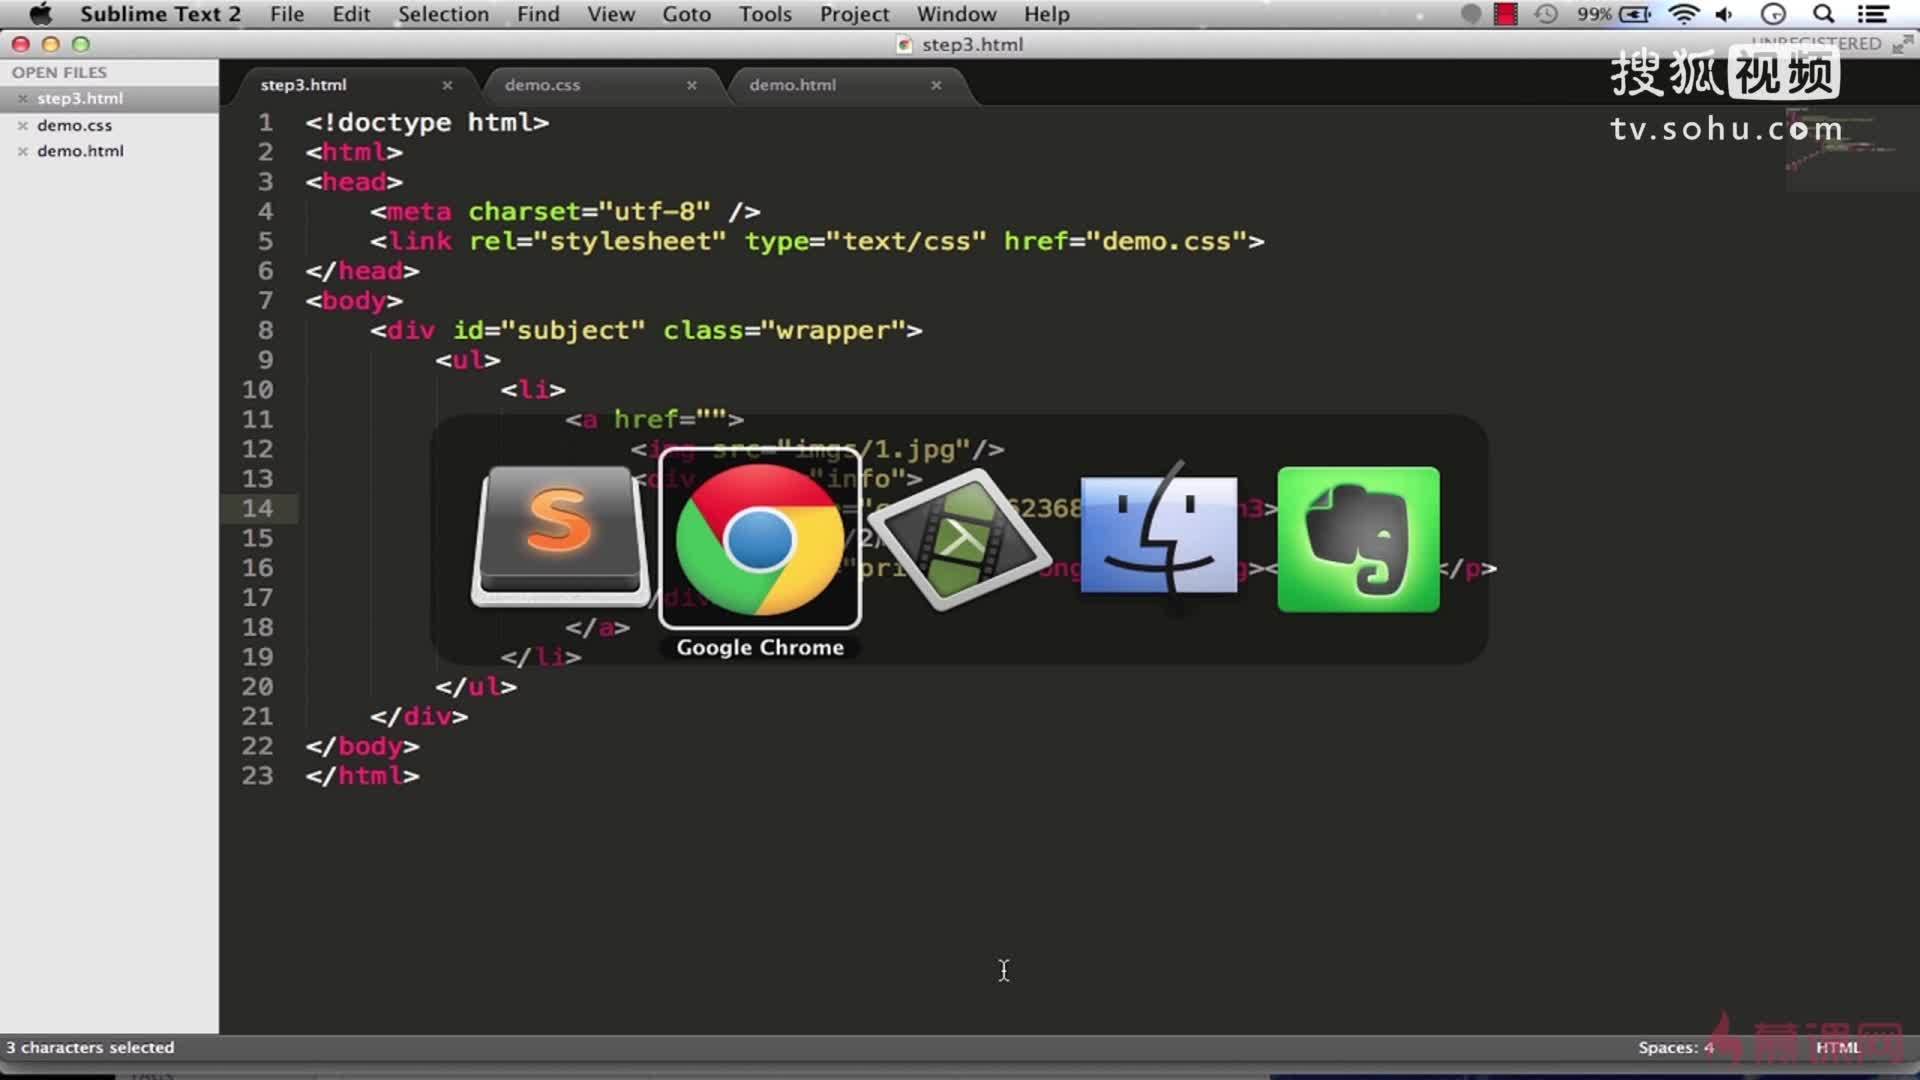The height and width of the screenshot is (1080, 1920).
Task: Open the Selection menu
Action: 443,14
